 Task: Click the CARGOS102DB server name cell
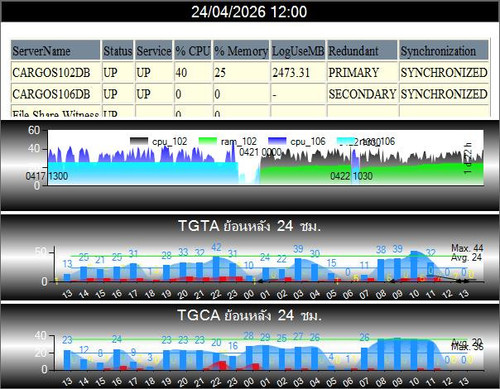click(x=55, y=72)
